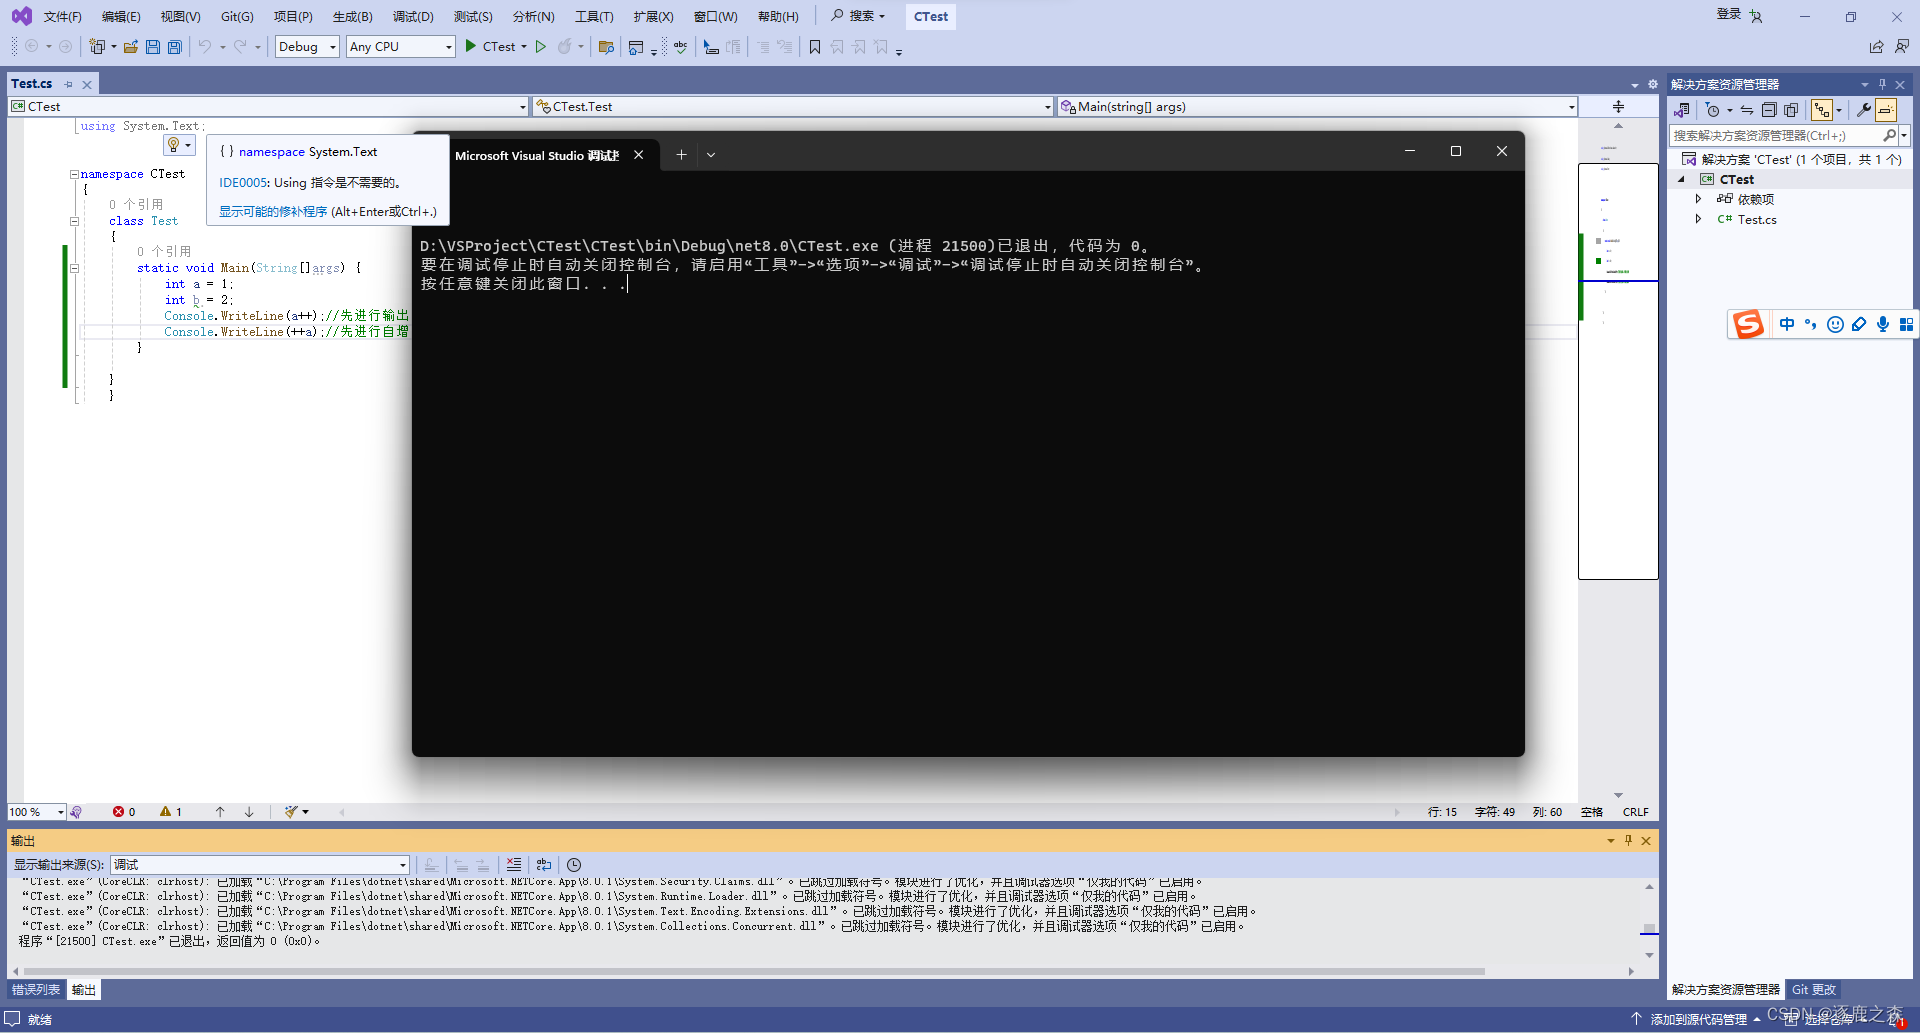Open the CTest.Test class navigation dropdown
This screenshot has width=1920, height=1033.
793,107
